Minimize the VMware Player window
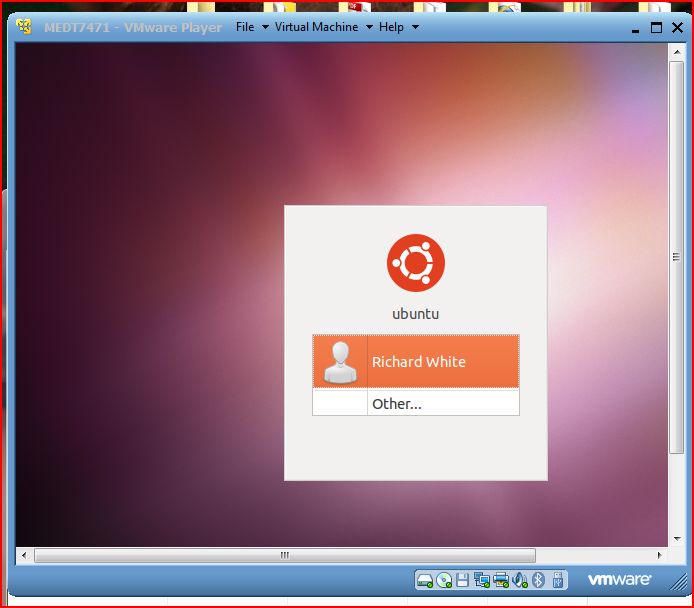 635,29
